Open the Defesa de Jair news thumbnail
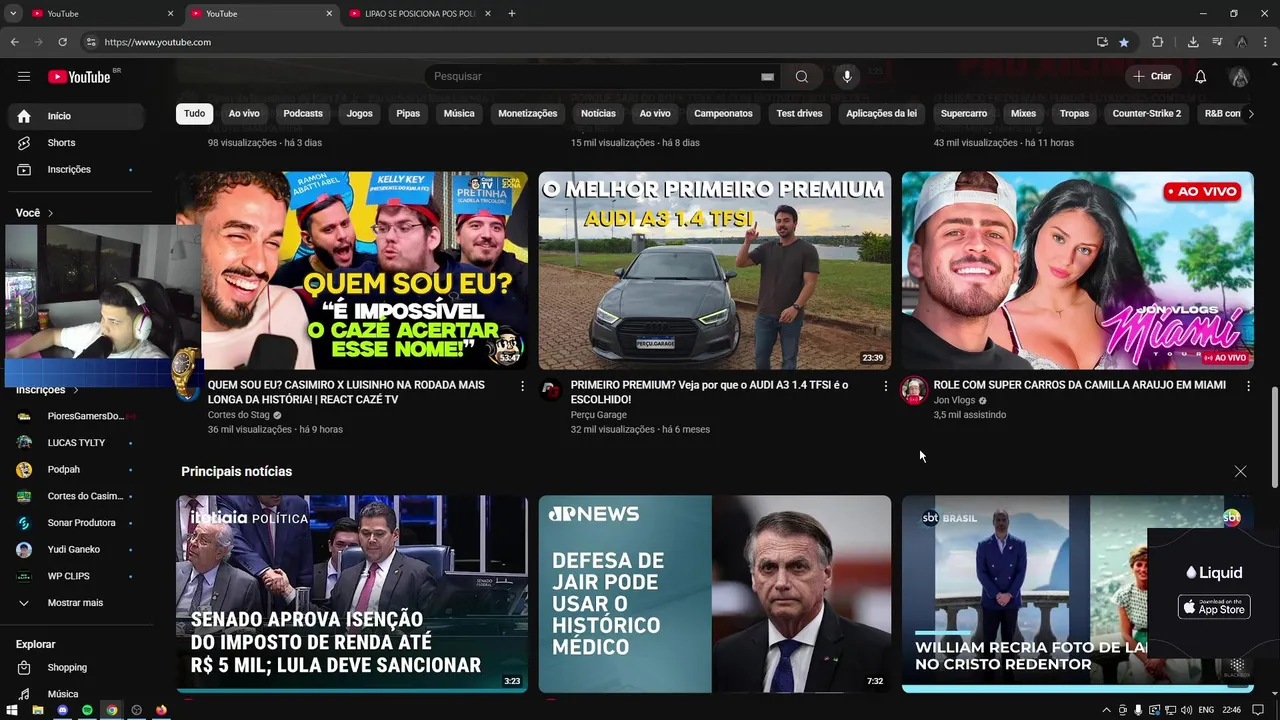This screenshot has width=1280, height=720. tap(715, 594)
